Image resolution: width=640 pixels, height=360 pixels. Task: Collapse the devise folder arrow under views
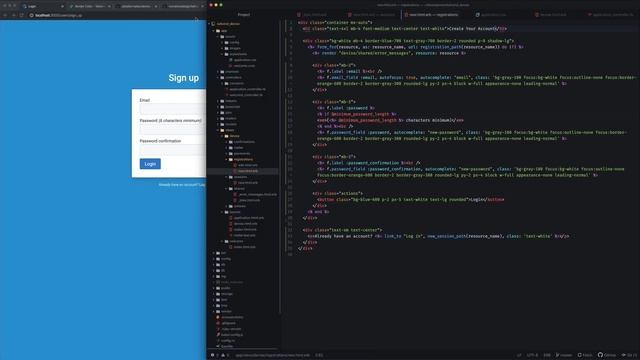[x=222, y=136]
